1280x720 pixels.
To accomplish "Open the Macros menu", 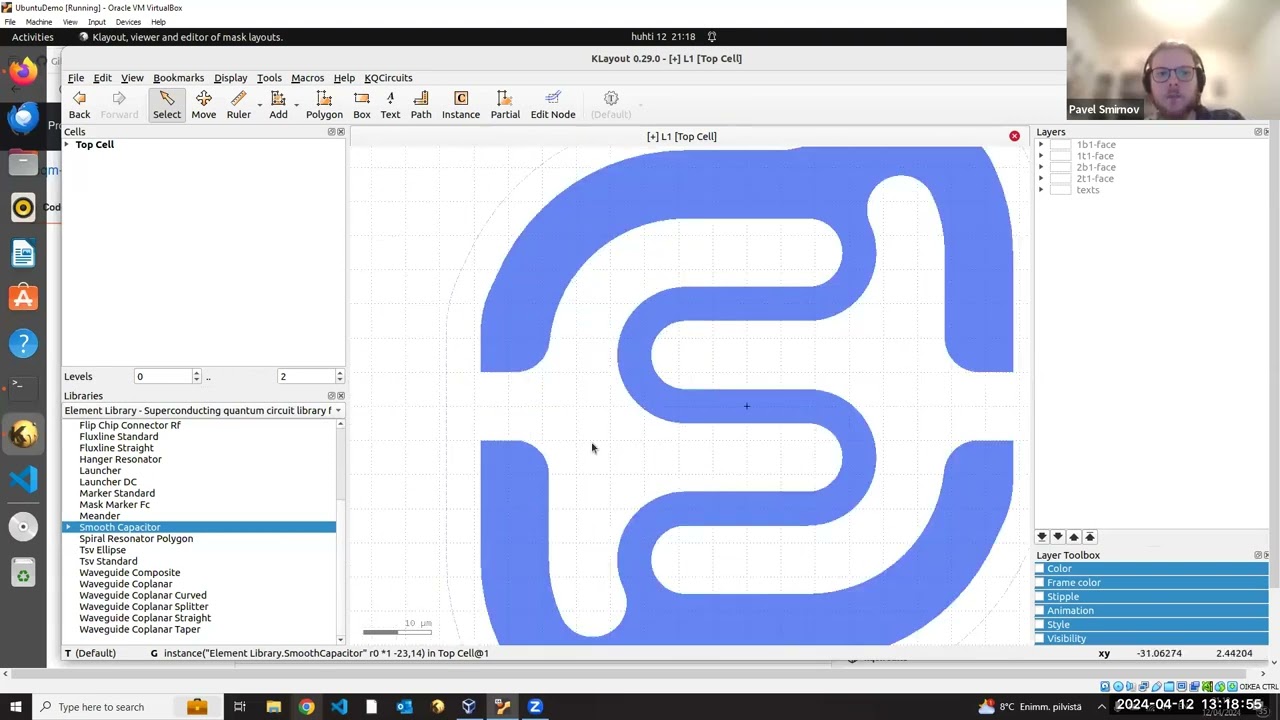I will [x=307, y=78].
